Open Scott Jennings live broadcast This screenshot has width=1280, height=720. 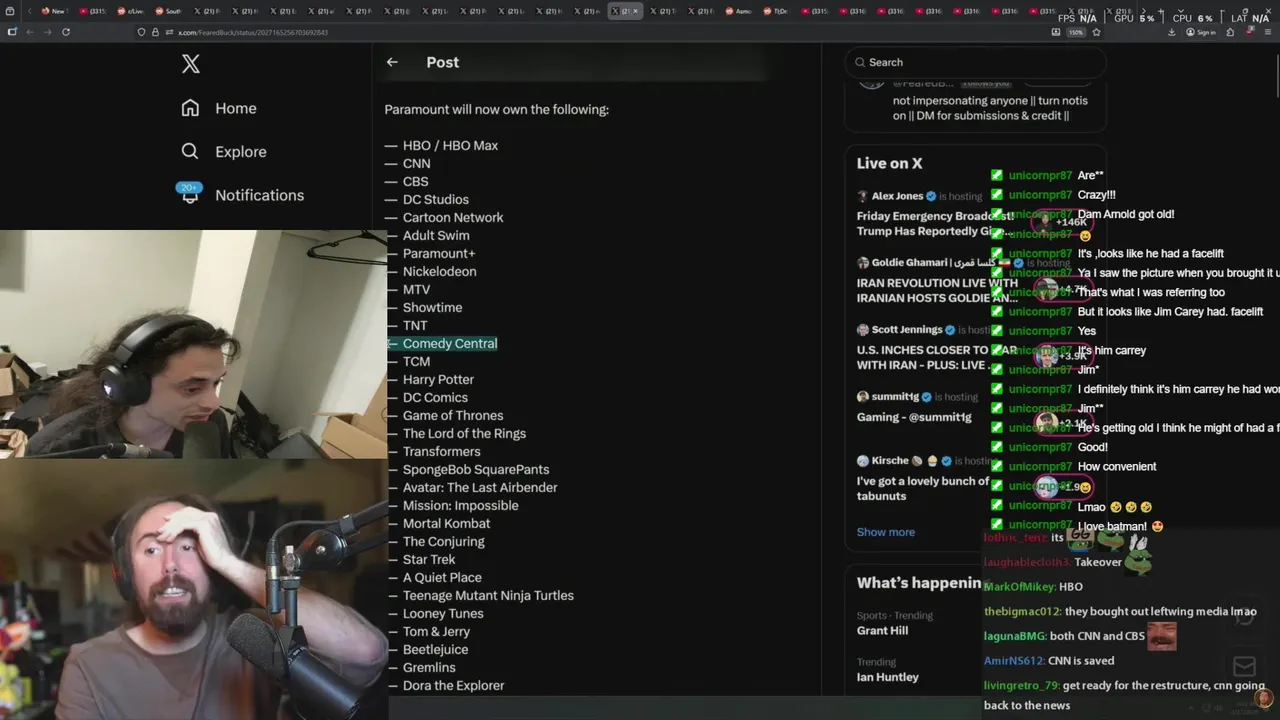coord(936,348)
